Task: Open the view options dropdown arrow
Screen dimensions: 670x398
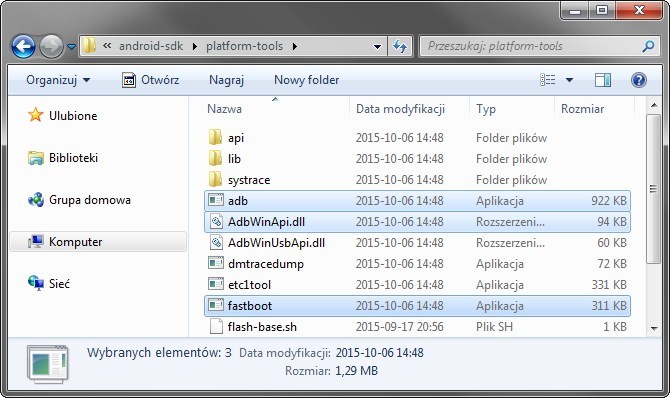Action: [x=569, y=80]
